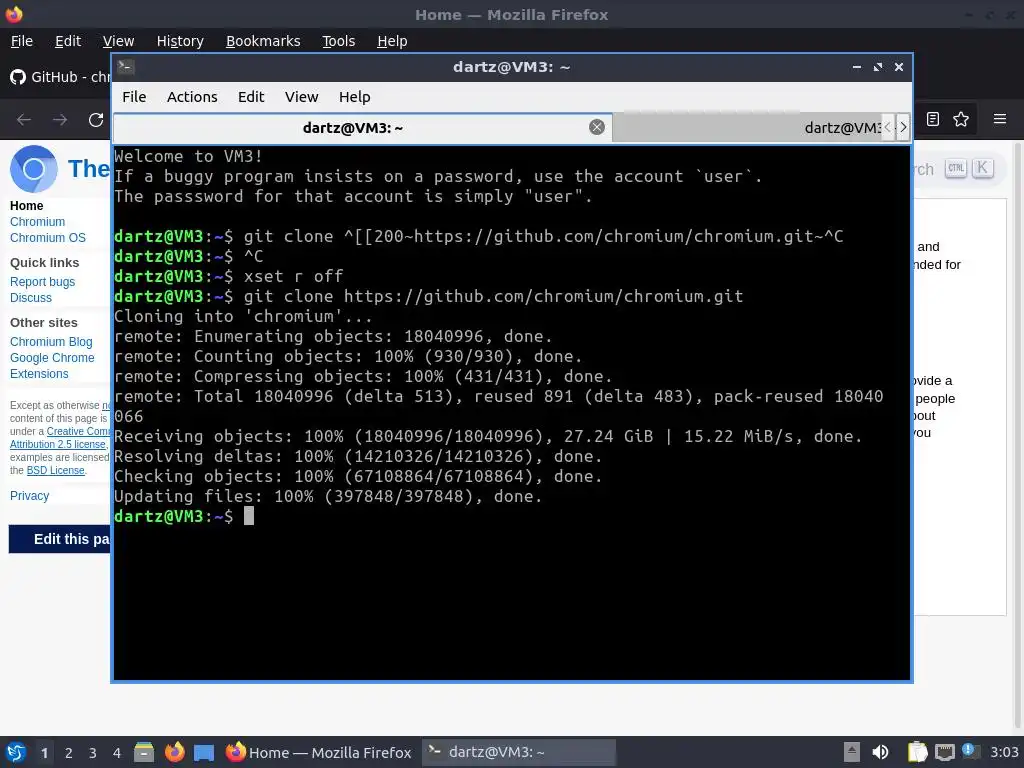Click the update notification tray icon

point(970,751)
